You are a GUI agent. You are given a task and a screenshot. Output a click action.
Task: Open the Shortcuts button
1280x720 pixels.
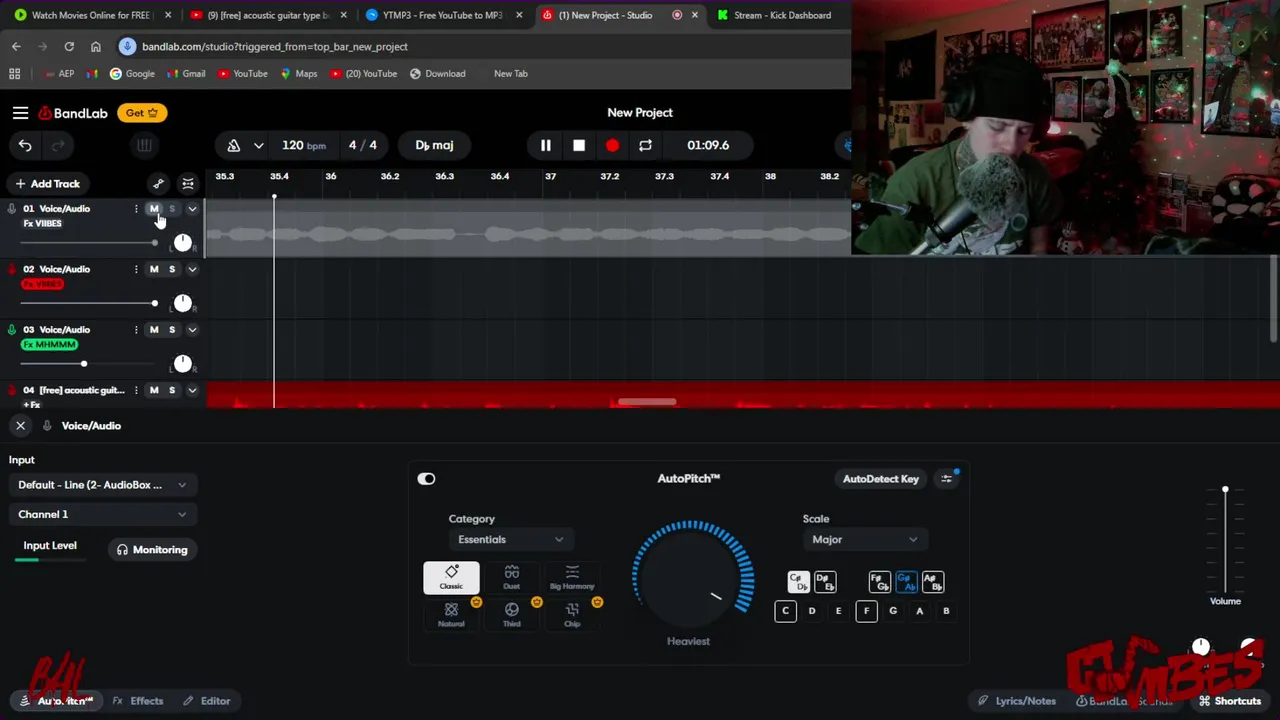coord(1230,701)
